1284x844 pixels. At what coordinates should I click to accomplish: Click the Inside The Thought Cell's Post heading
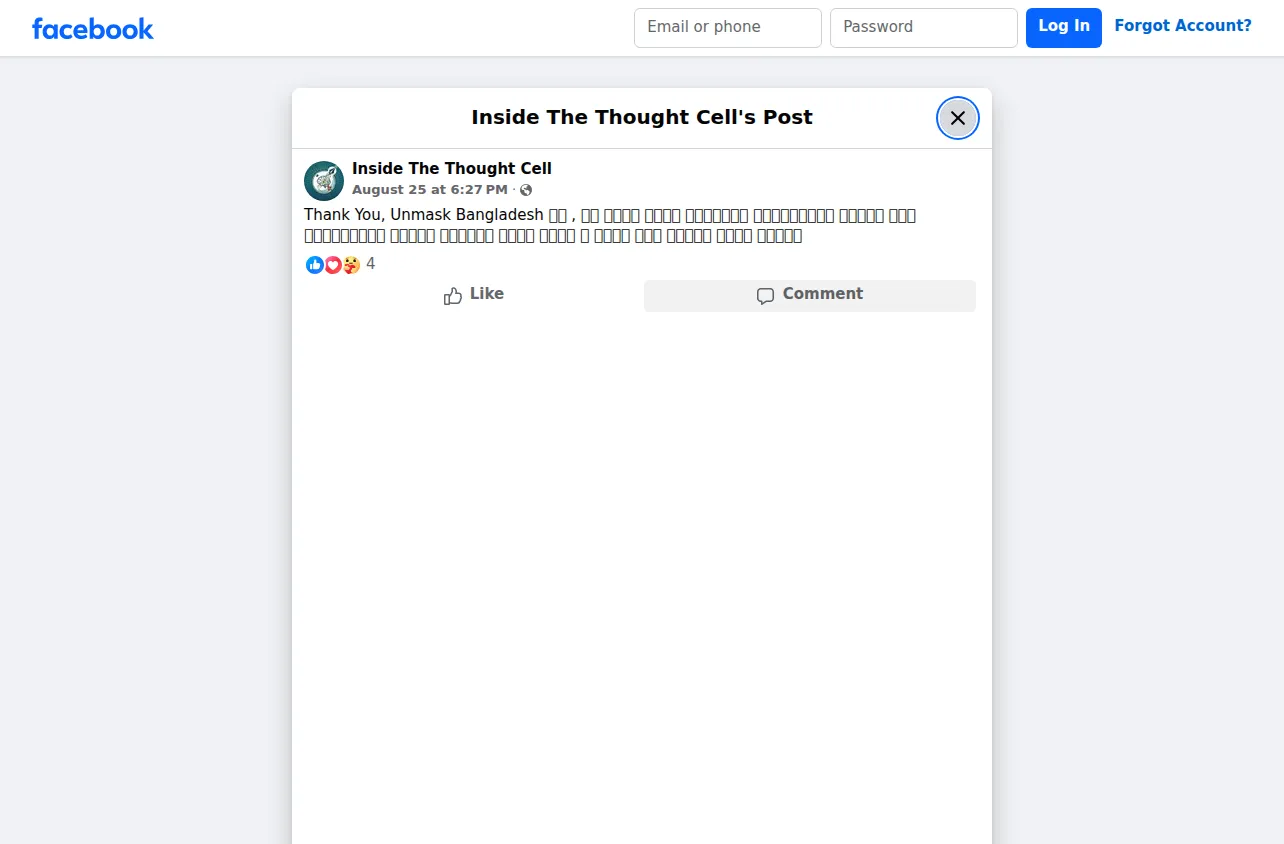(642, 117)
